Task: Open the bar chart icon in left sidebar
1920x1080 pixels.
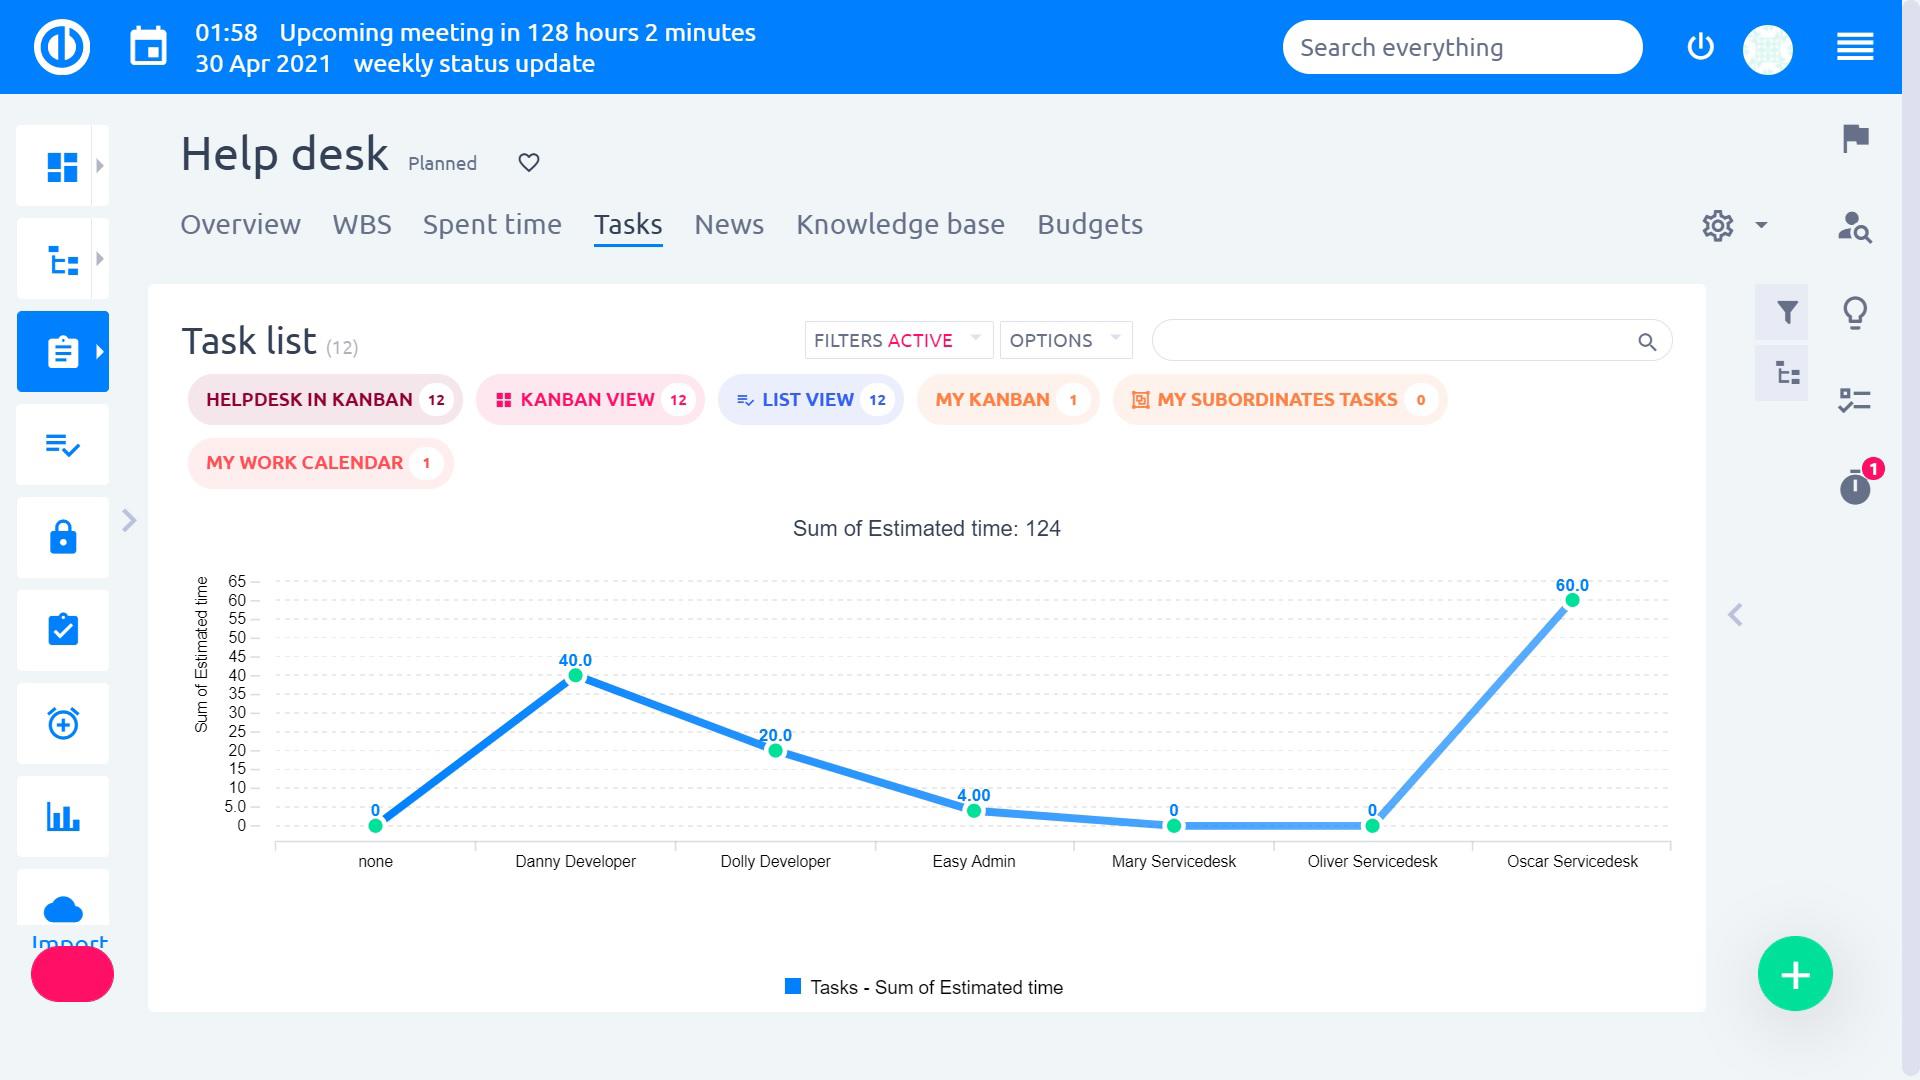Action: tap(63, 817)
